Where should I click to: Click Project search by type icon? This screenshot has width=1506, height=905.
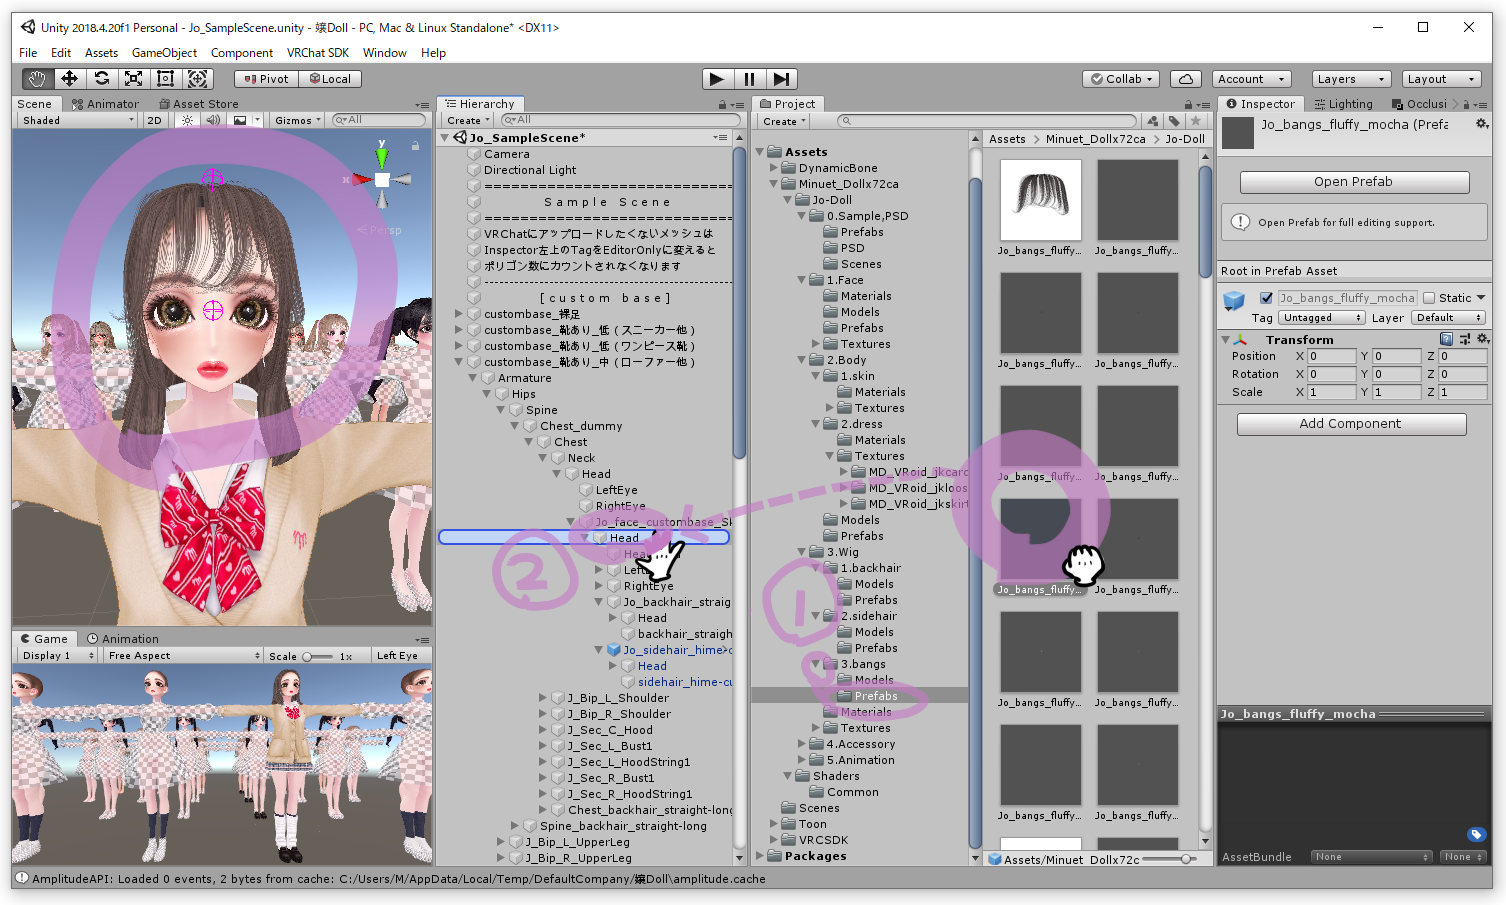(1152, 121)
